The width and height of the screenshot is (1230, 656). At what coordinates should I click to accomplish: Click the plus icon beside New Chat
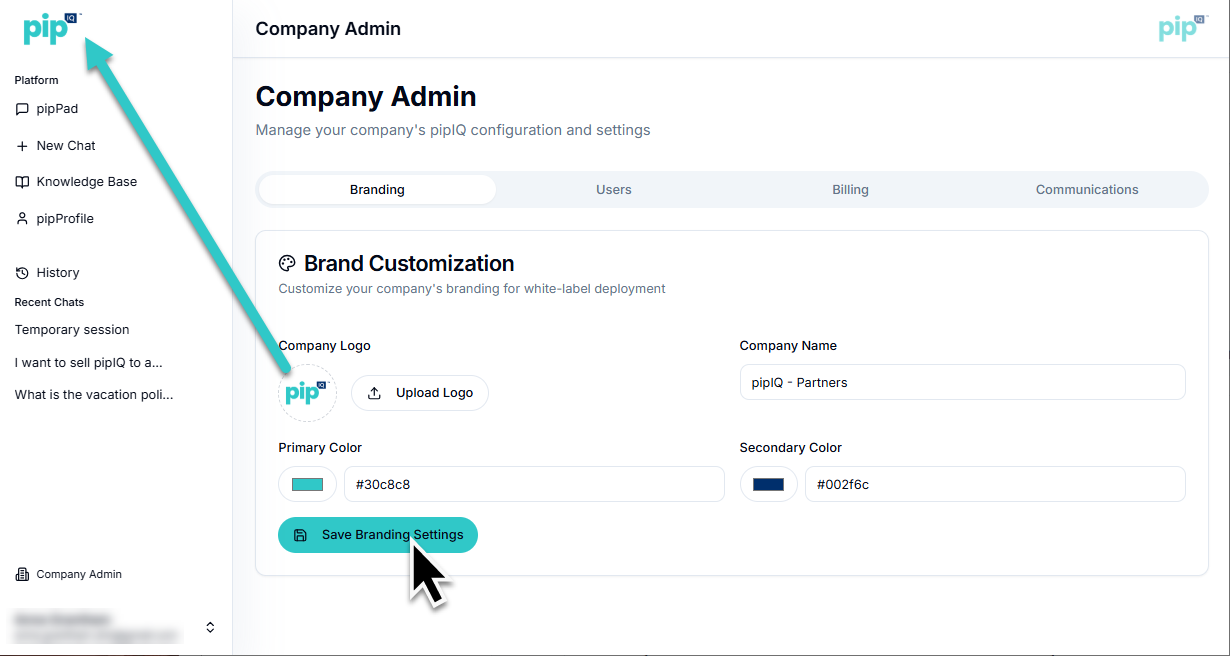click(22, 146)
